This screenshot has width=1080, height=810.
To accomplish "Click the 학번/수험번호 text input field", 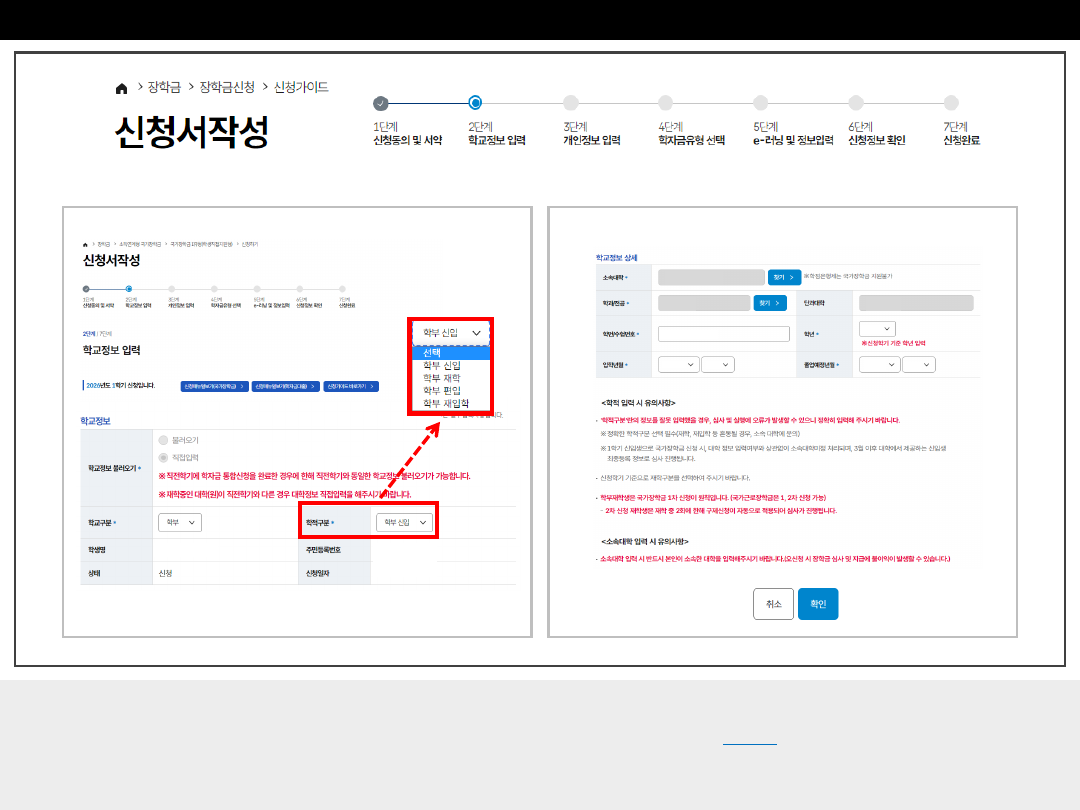I will coord(724,334).
